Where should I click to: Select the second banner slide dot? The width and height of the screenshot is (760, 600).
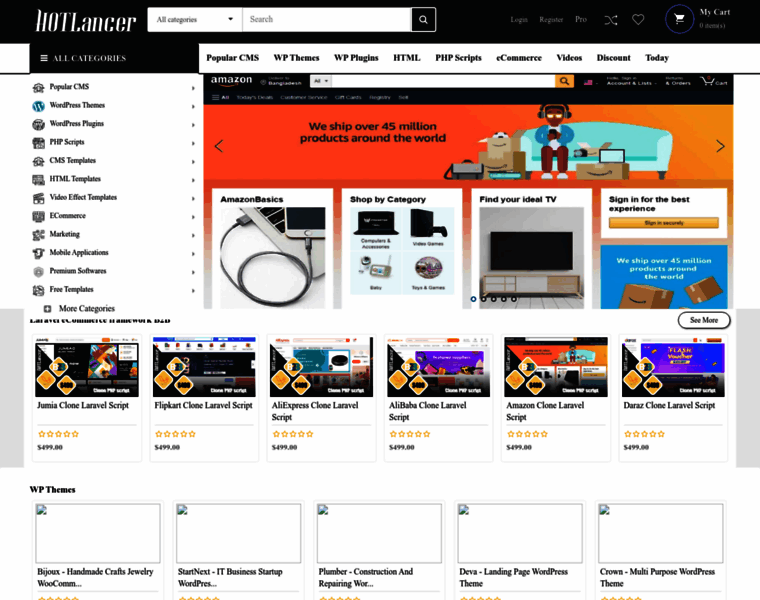(484, 299)
